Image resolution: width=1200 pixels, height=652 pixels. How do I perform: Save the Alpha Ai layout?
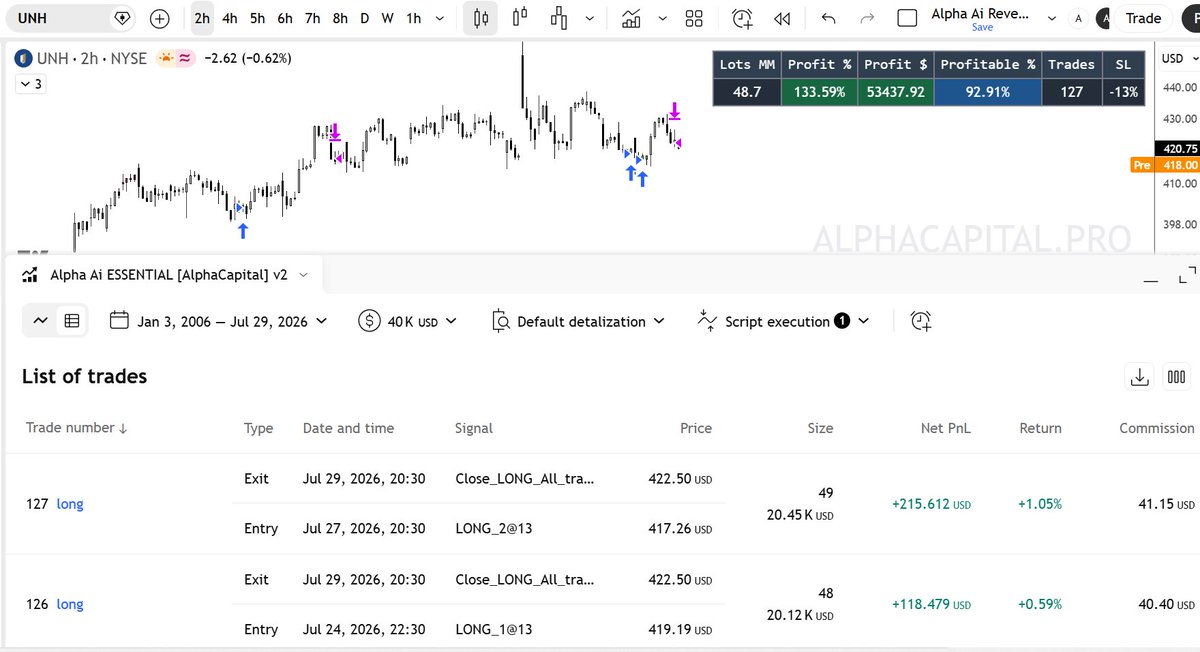pyautogui.click(x=982, y=27)
